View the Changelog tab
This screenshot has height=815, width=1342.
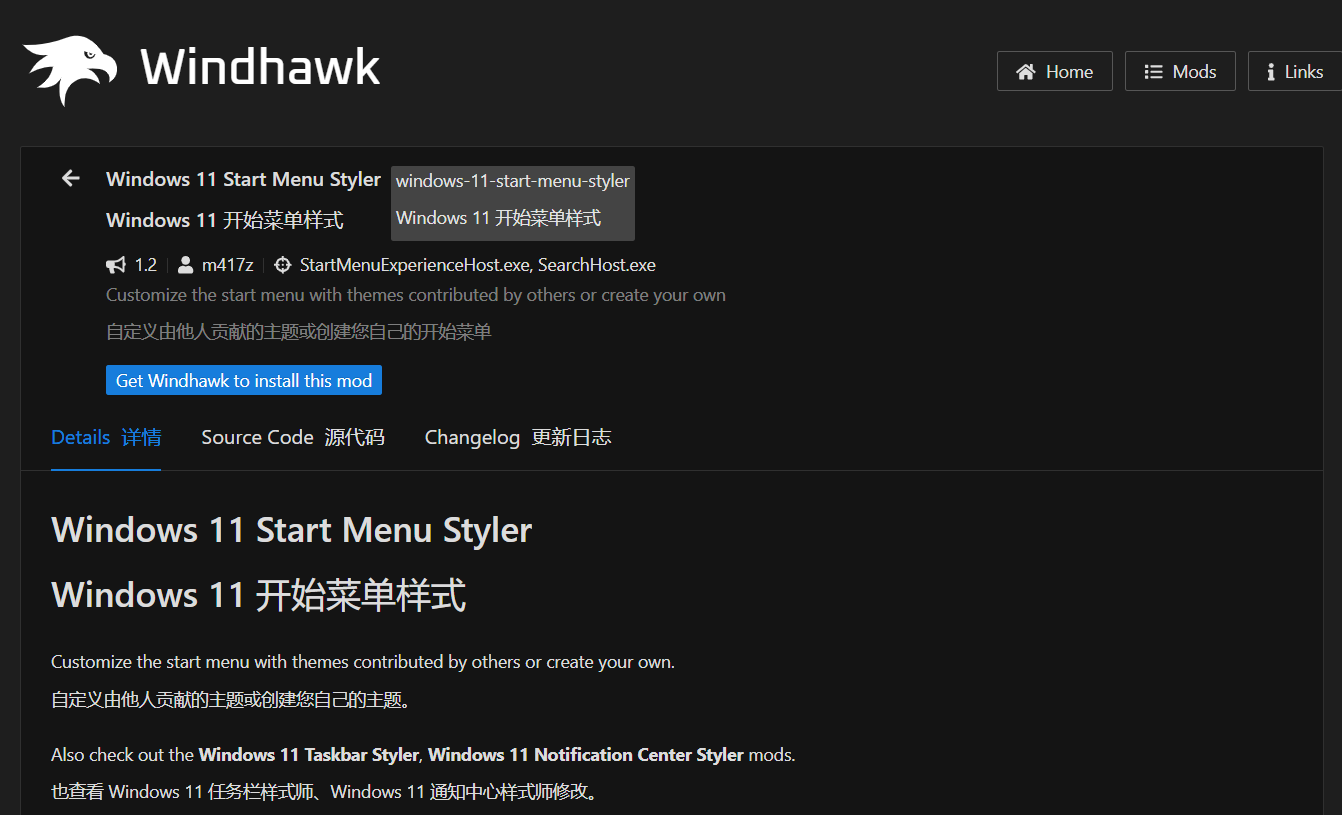point(517,437)
